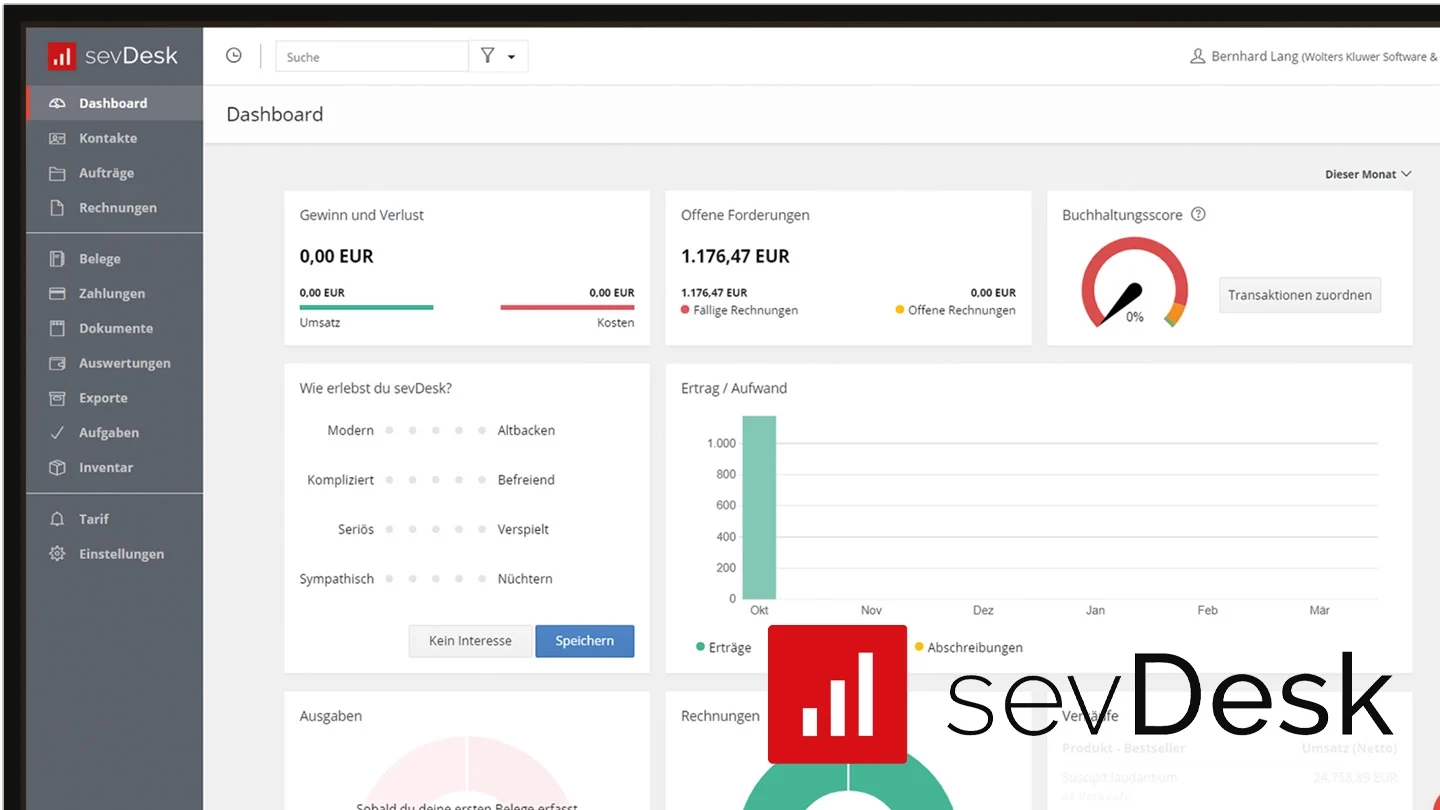Open the Einstellungen menu item label
This screenshot has height=810, width=1440.
(x=122, y=554)
